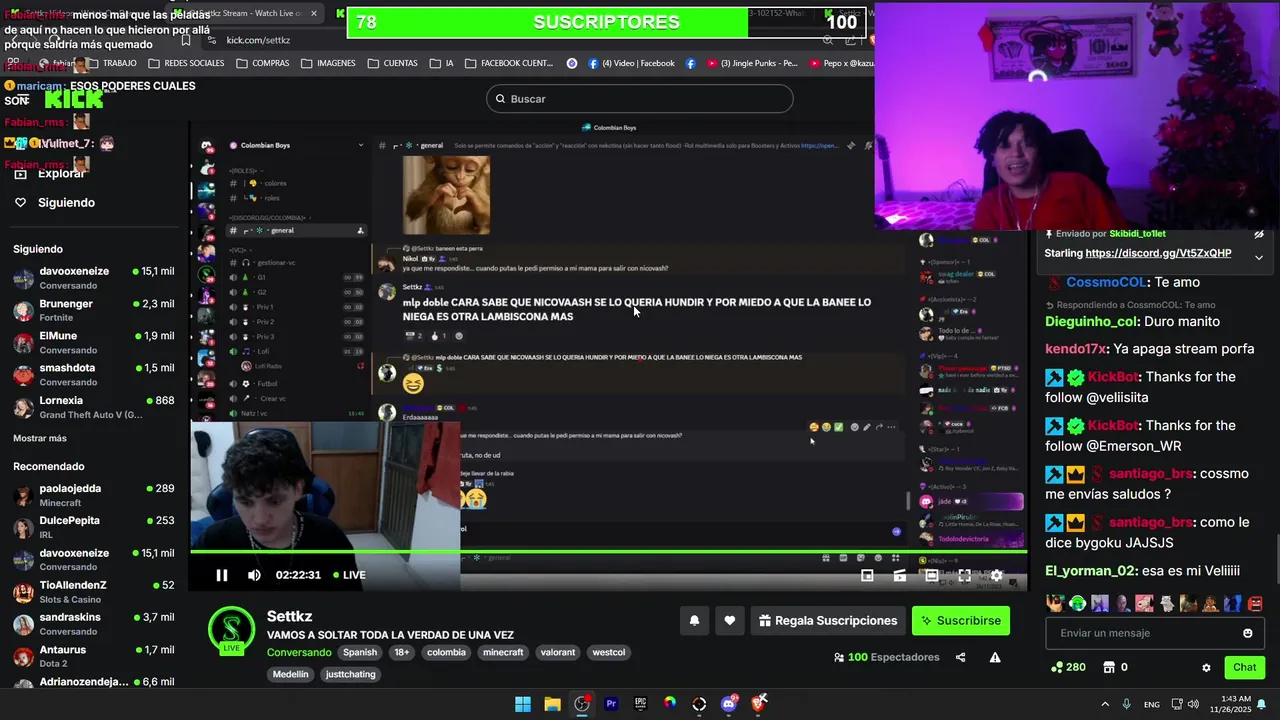Open COMPRAS bookmarks folder
1280x720 pixels.
coord(263,63)
